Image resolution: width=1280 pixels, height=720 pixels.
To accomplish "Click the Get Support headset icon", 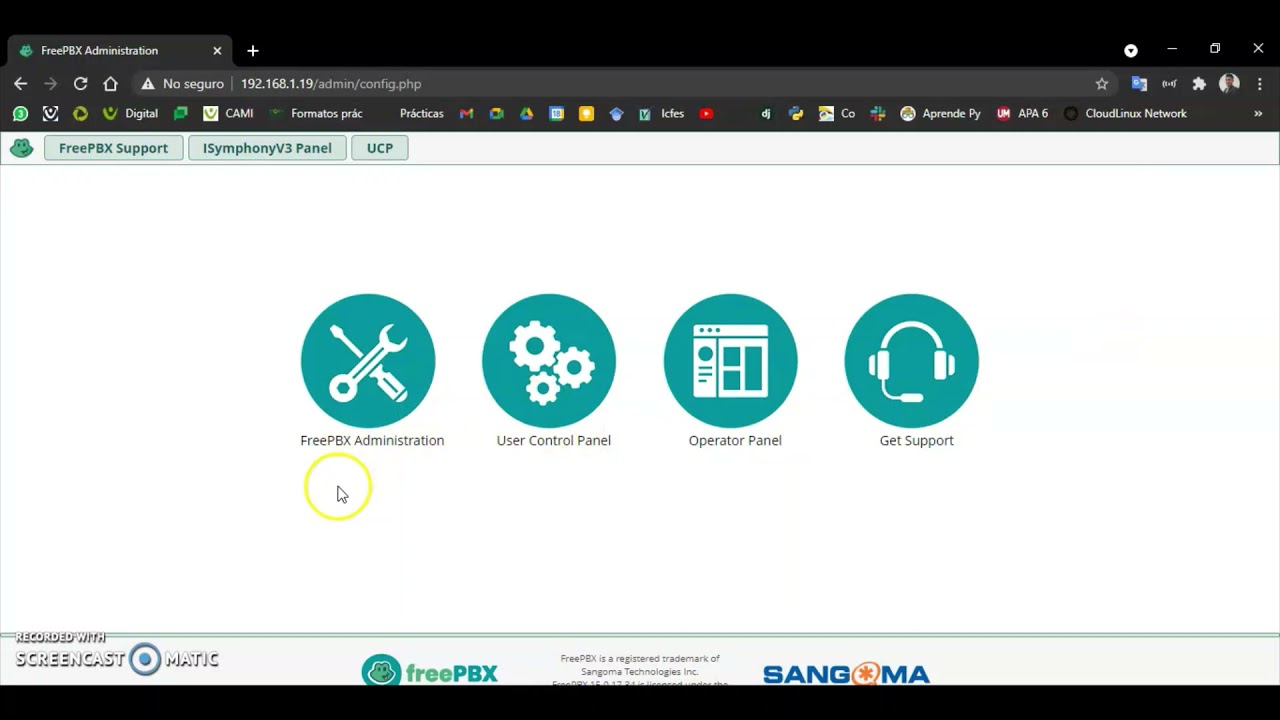I will (911, 361).
